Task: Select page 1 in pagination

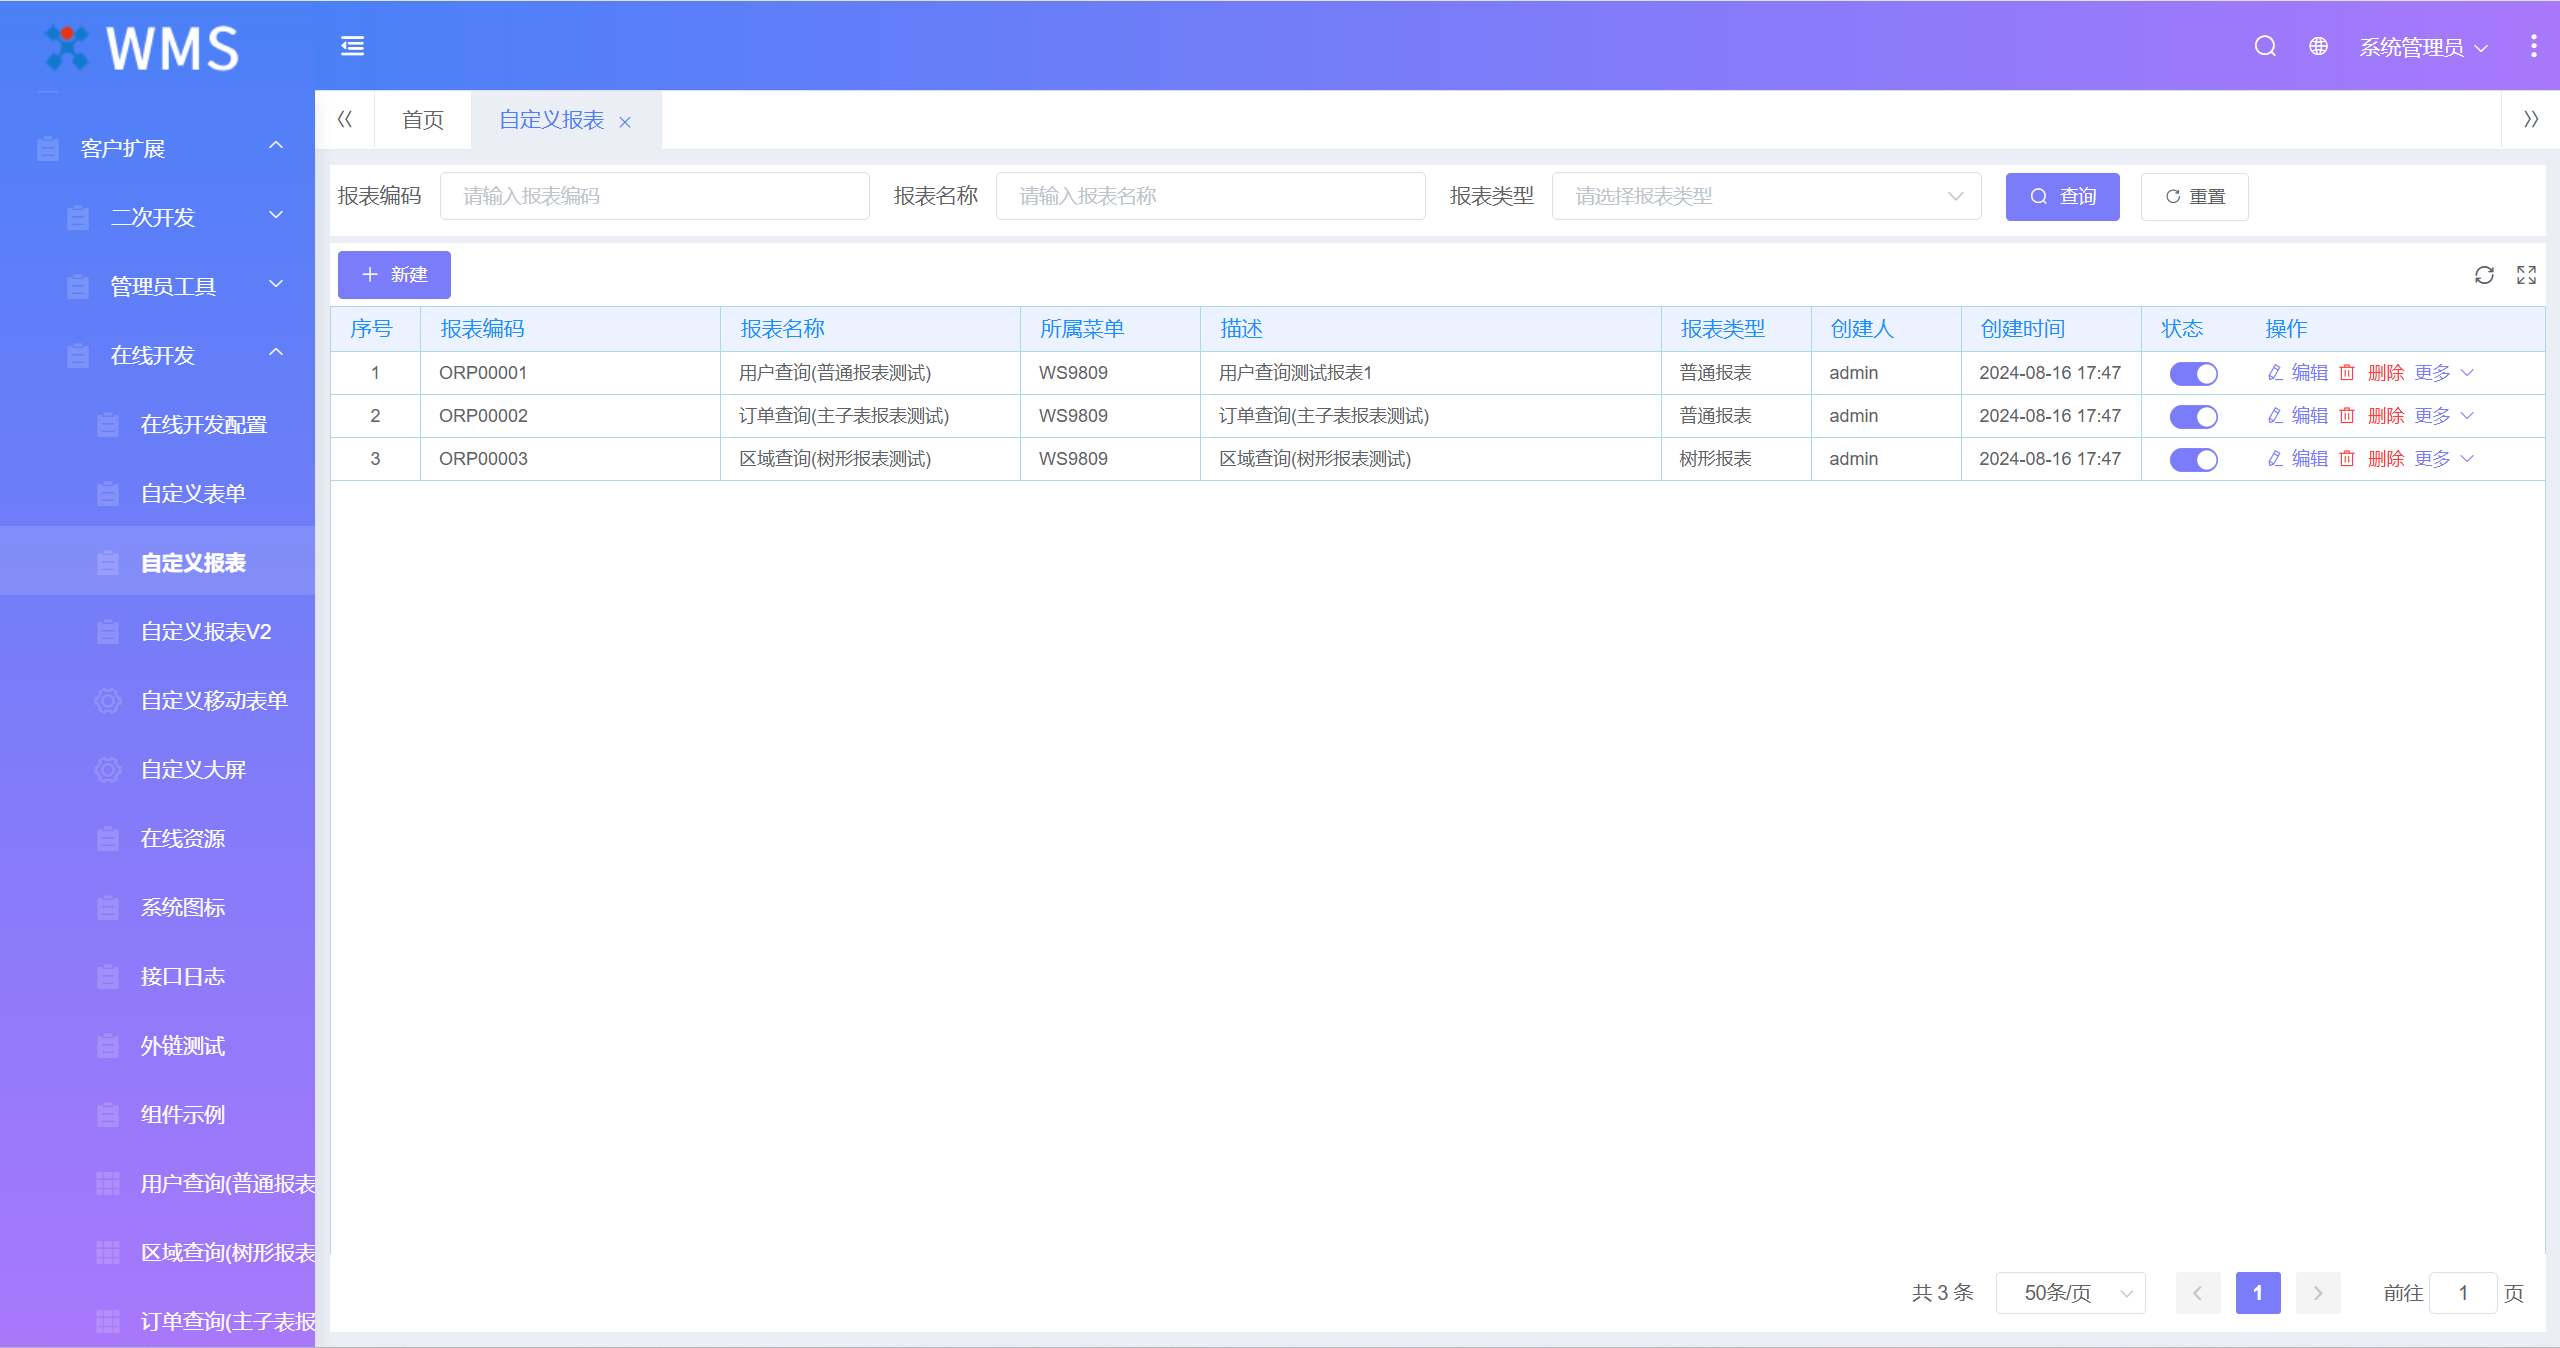Action: coord(2258,1293)
